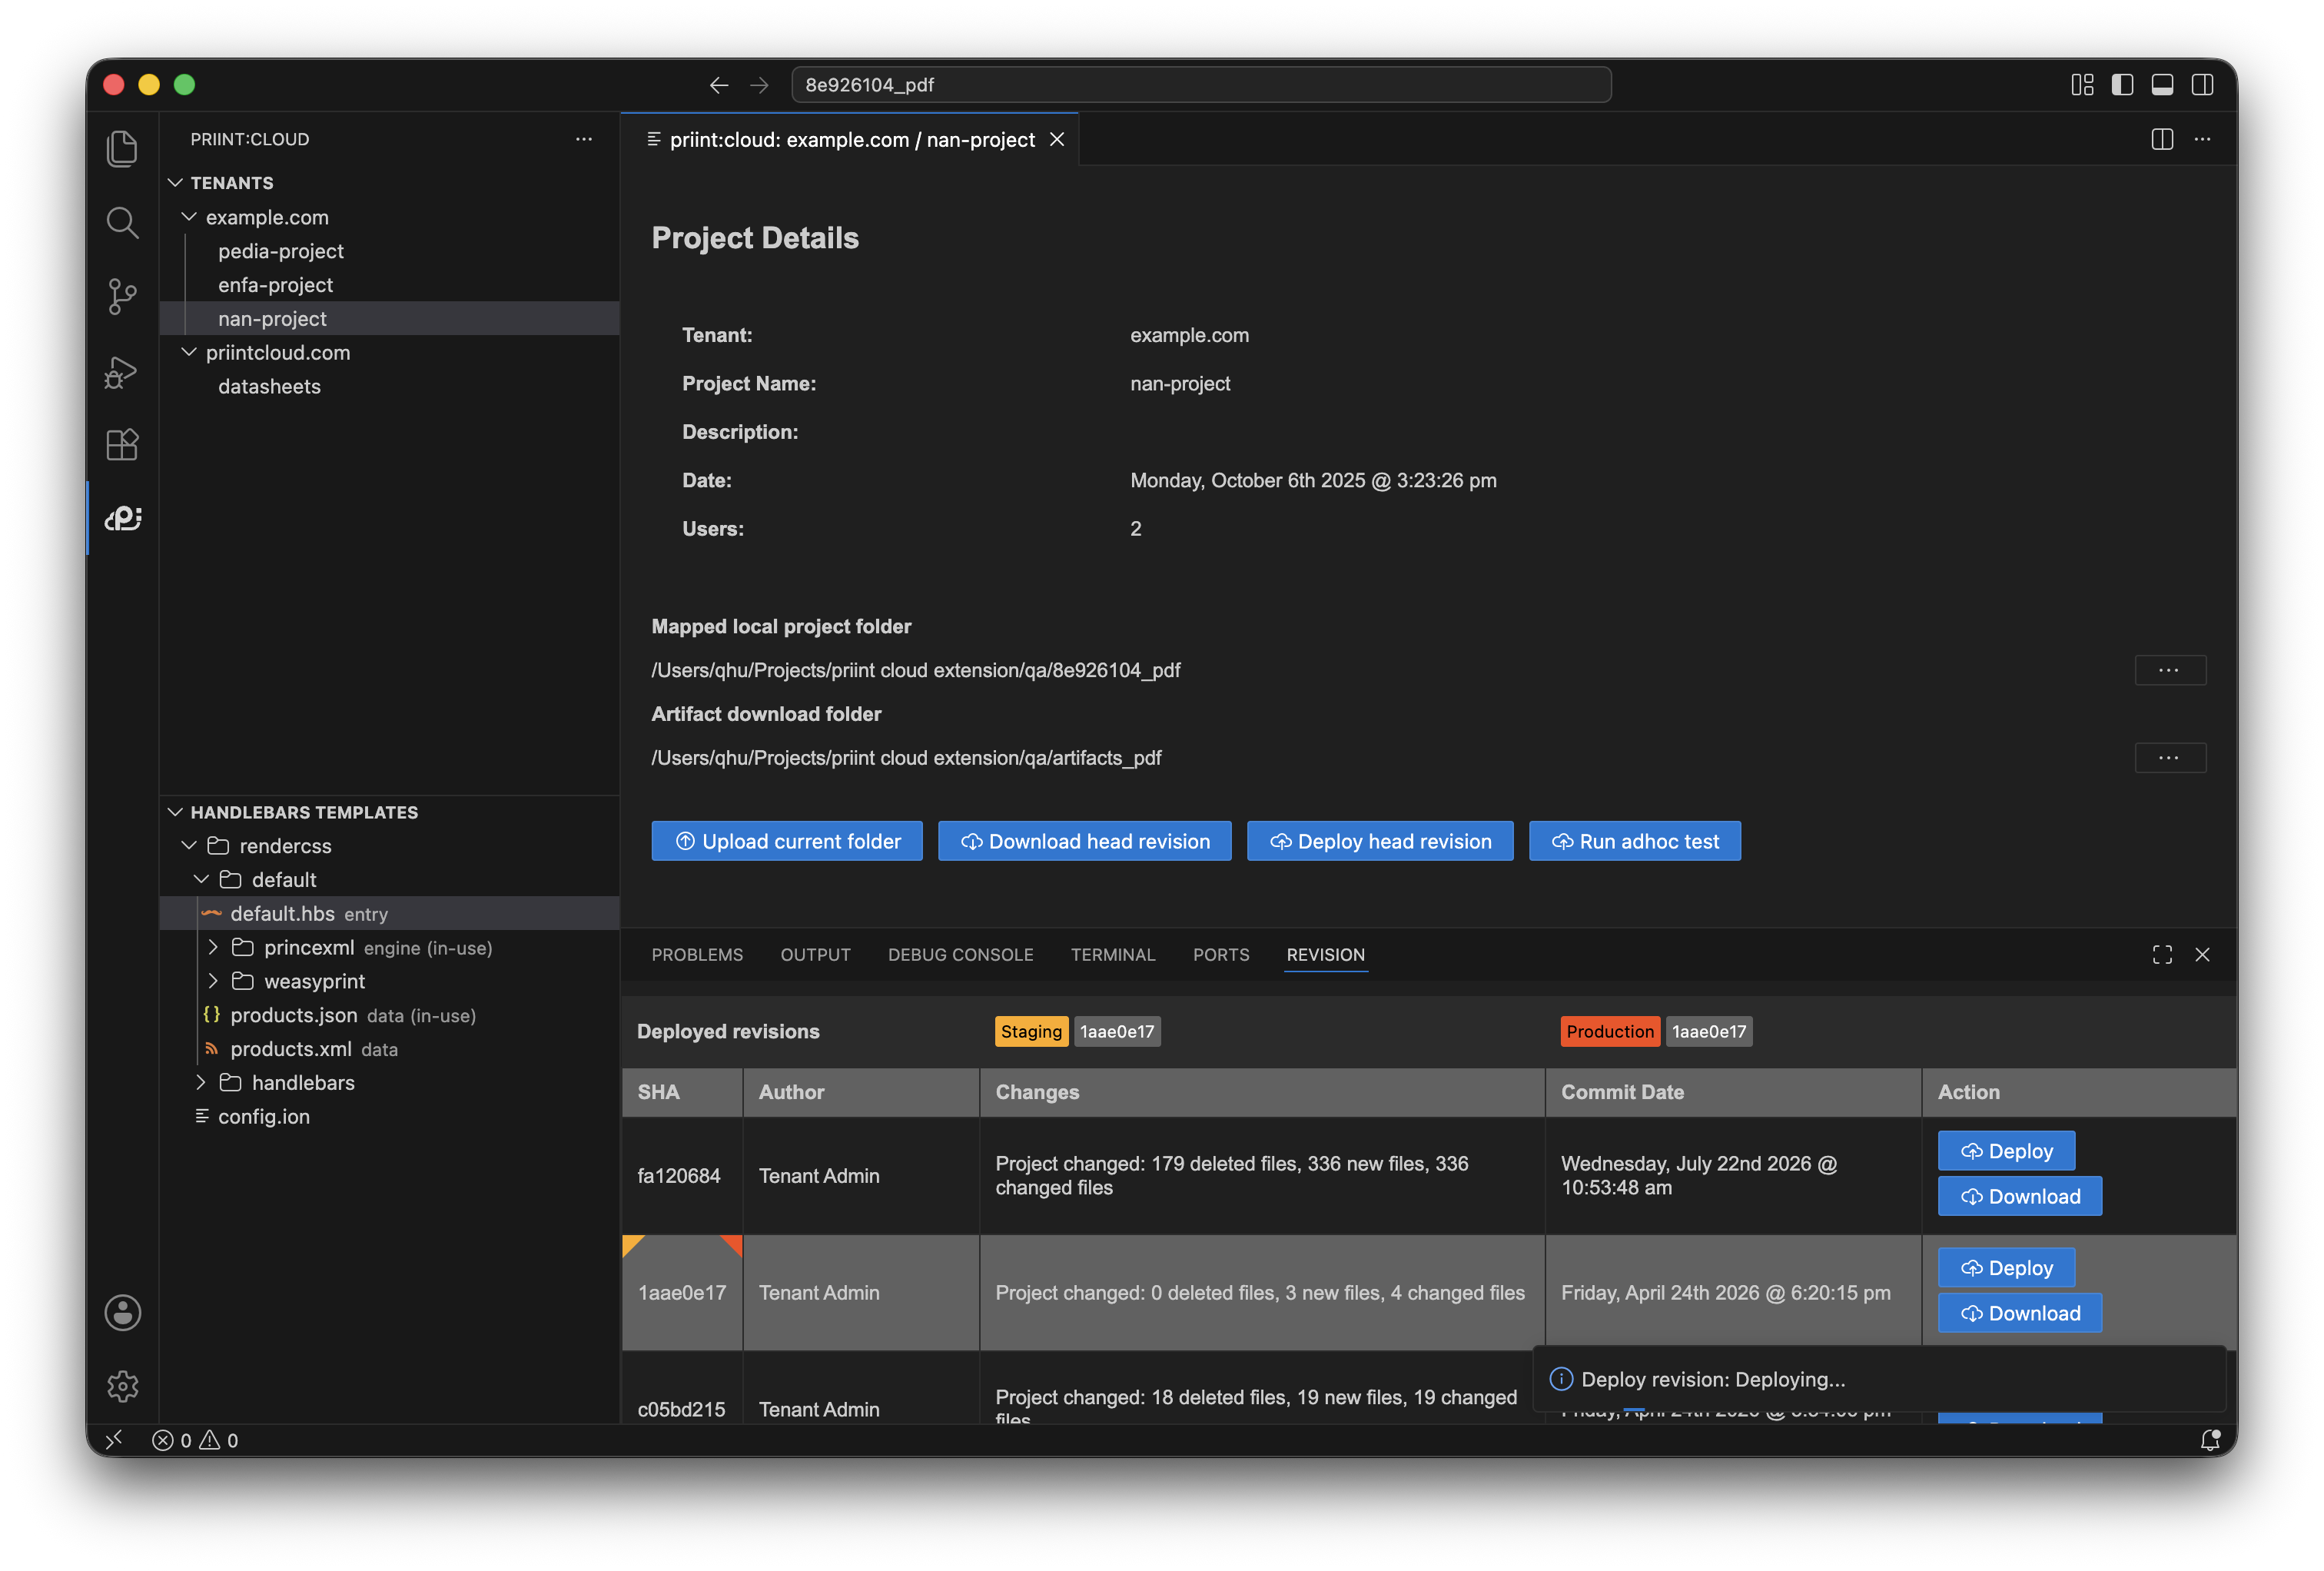The width and height of the screenshot is (2324, 1571).
Task: Open PRIINT:CLOUD sidebar more actions menu
Action: pyautogui.click(x=584, y=139)
